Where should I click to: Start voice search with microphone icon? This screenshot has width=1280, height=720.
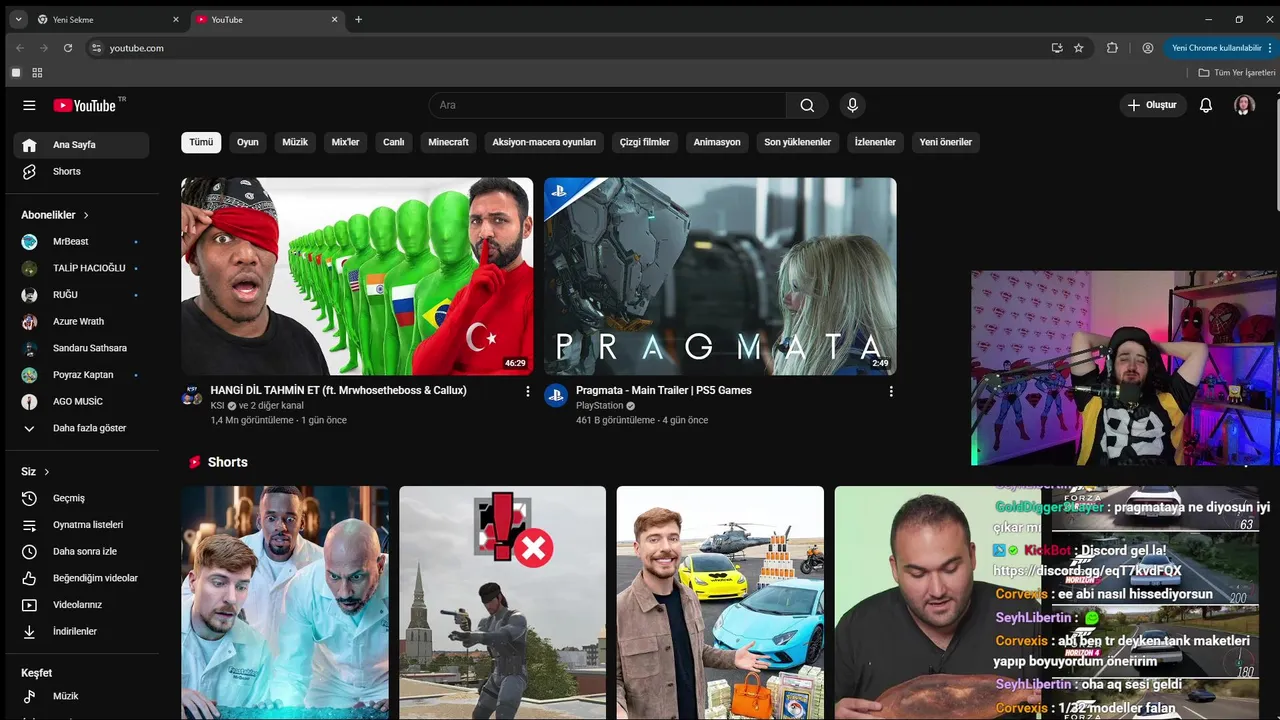pyautogui.click(x=852, y=105)
